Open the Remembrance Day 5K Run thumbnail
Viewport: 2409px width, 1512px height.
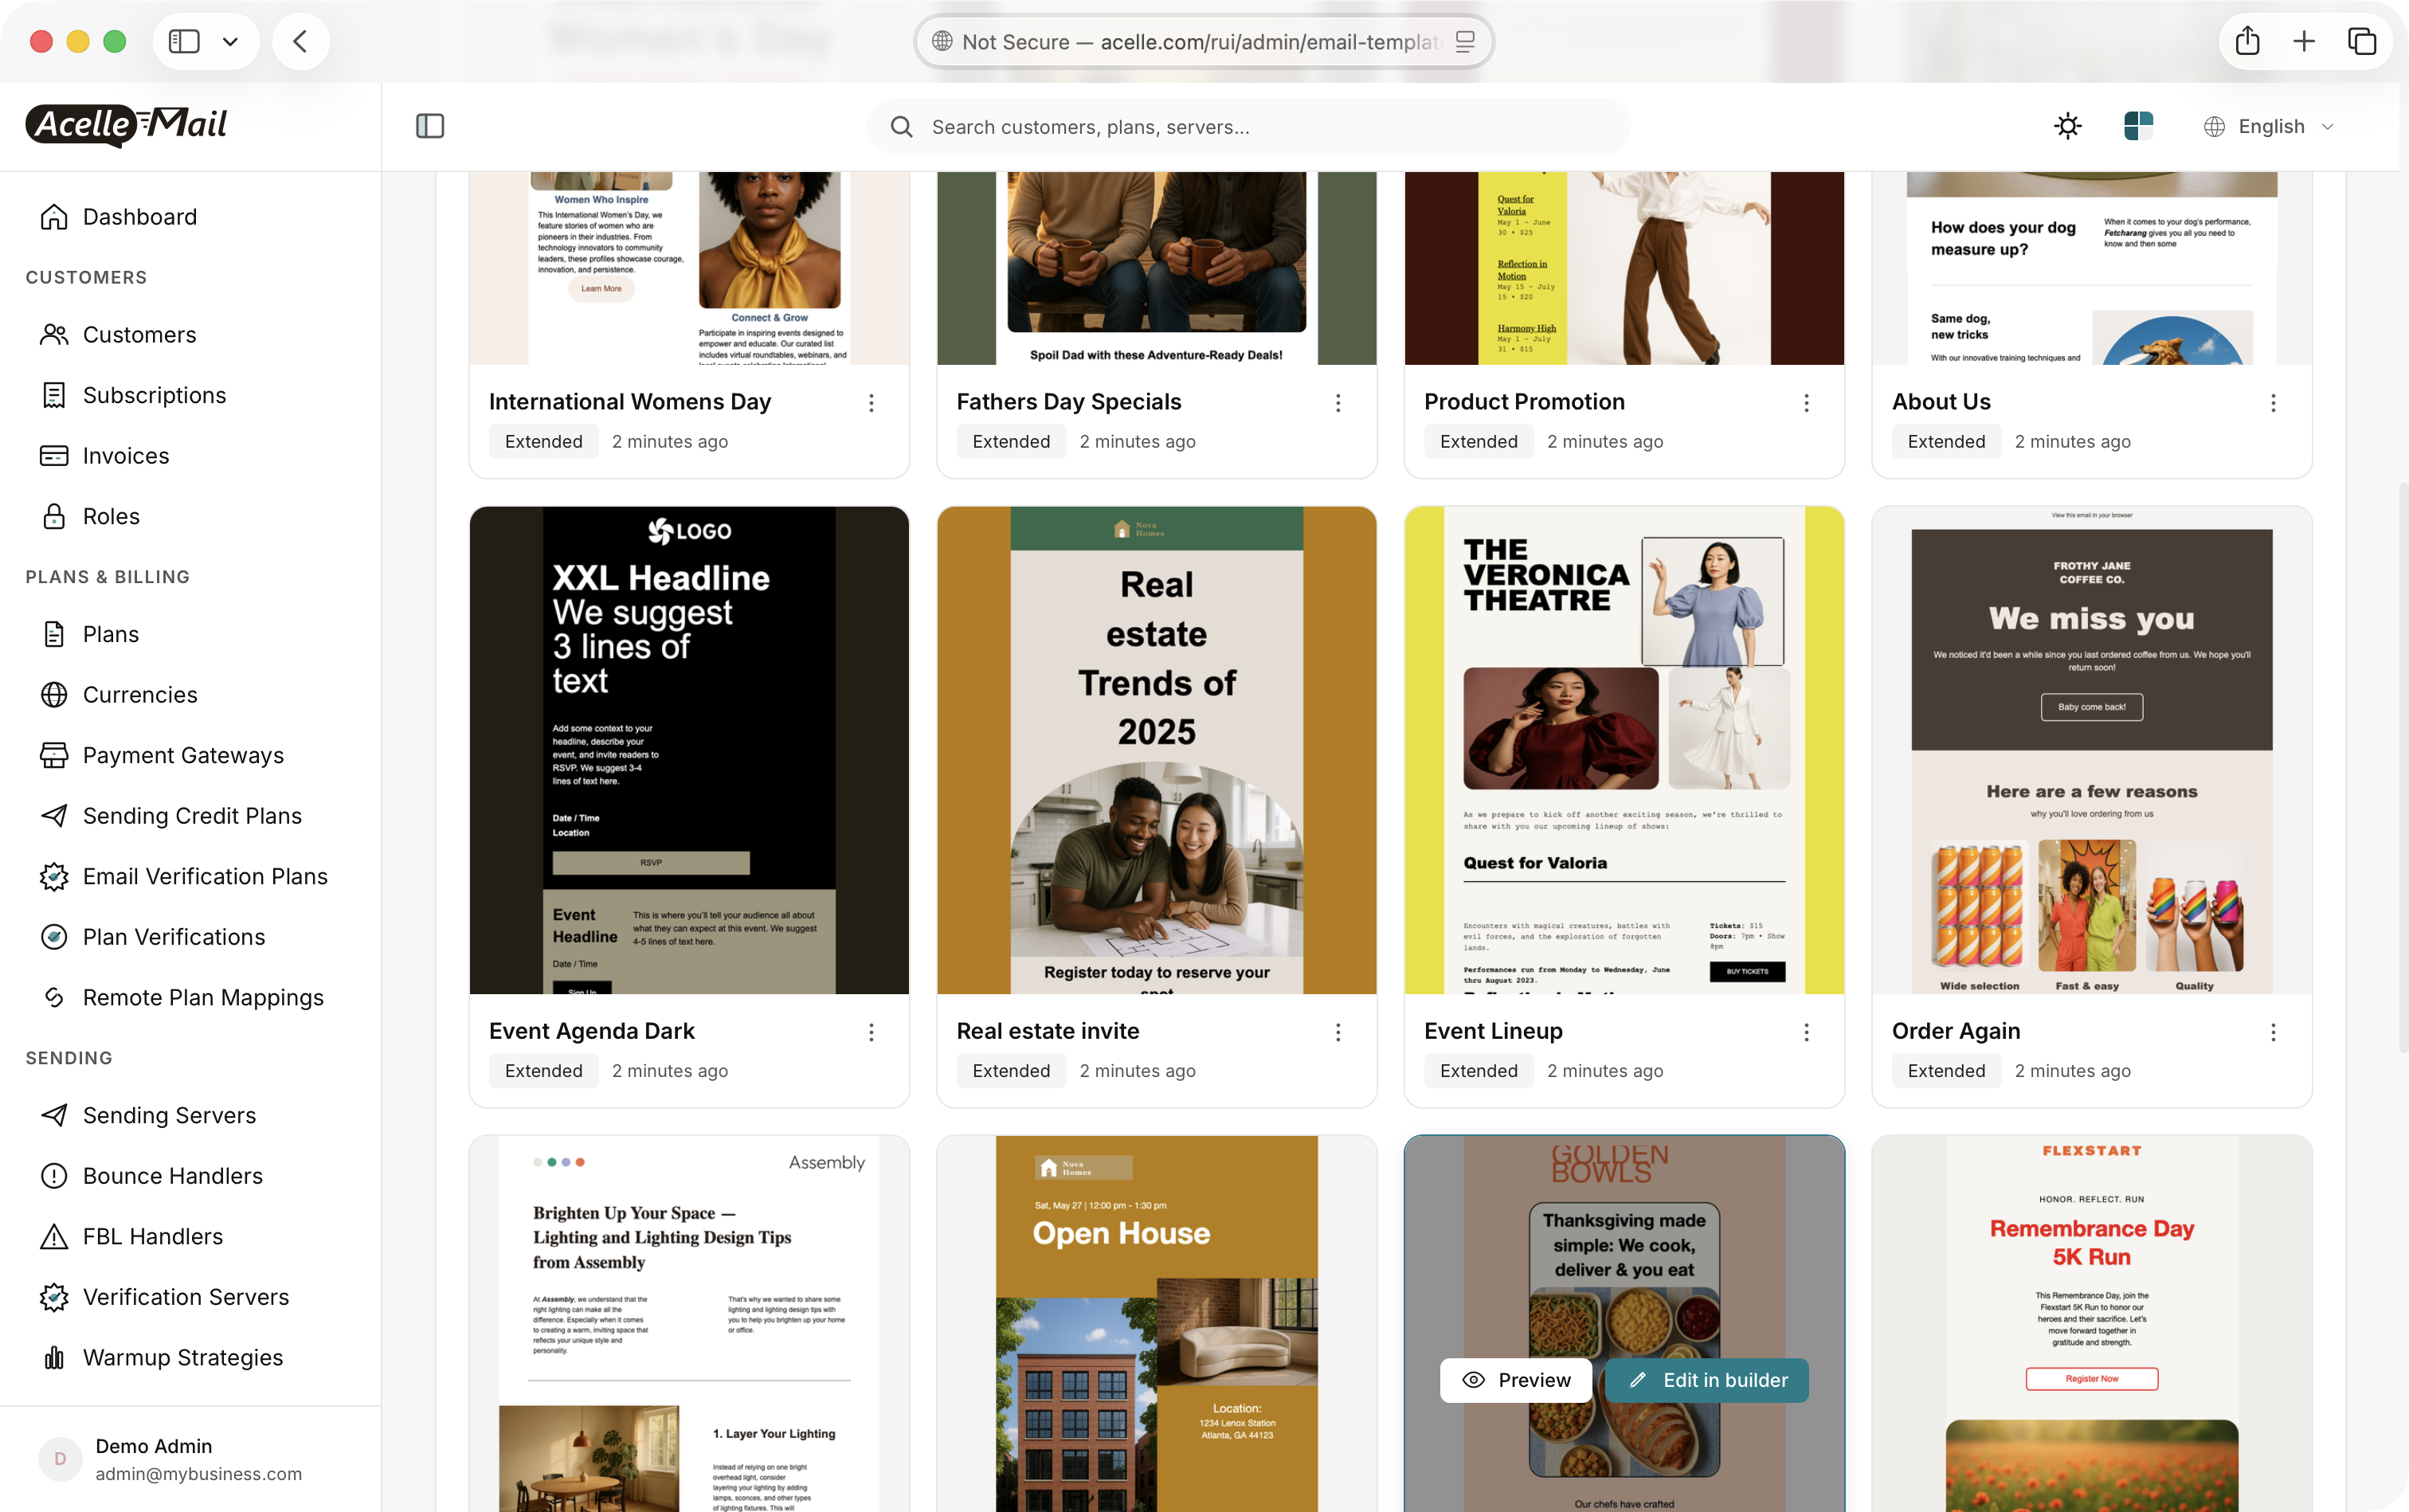2092,1323
